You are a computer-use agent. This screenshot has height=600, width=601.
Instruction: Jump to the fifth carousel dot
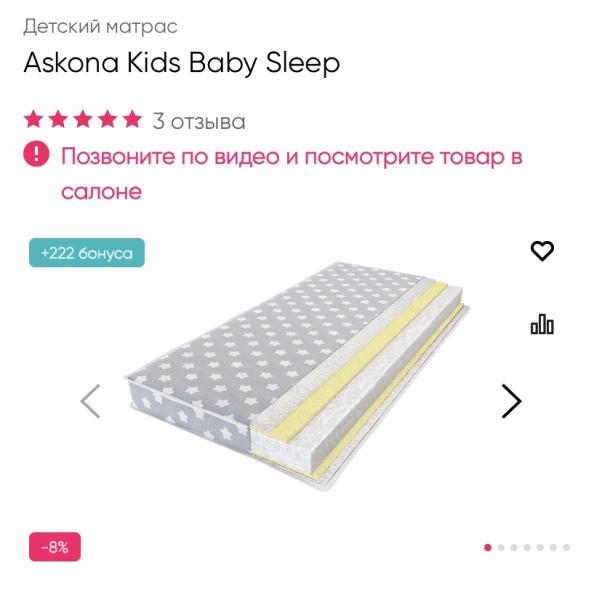pos(540,547)
